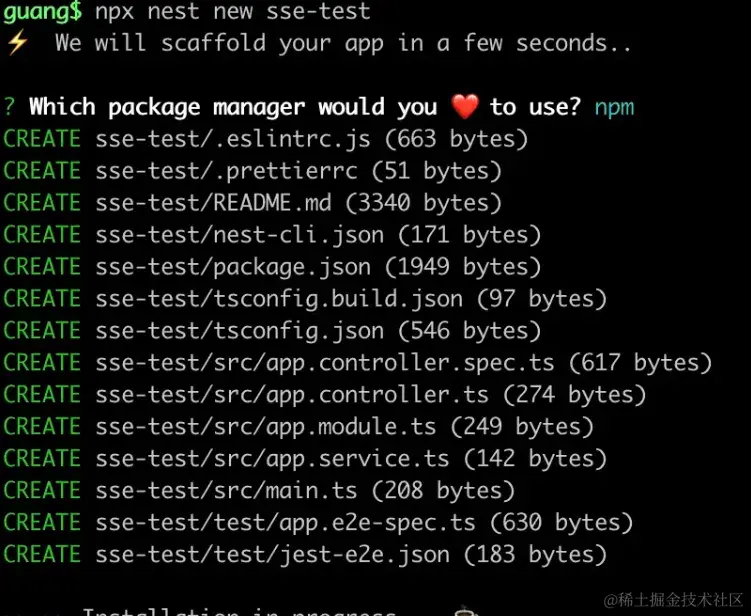Click the green question mark prompt symbol
This screenshot has width=751, height=616.
pyautogui.click(x=9, y=106)
